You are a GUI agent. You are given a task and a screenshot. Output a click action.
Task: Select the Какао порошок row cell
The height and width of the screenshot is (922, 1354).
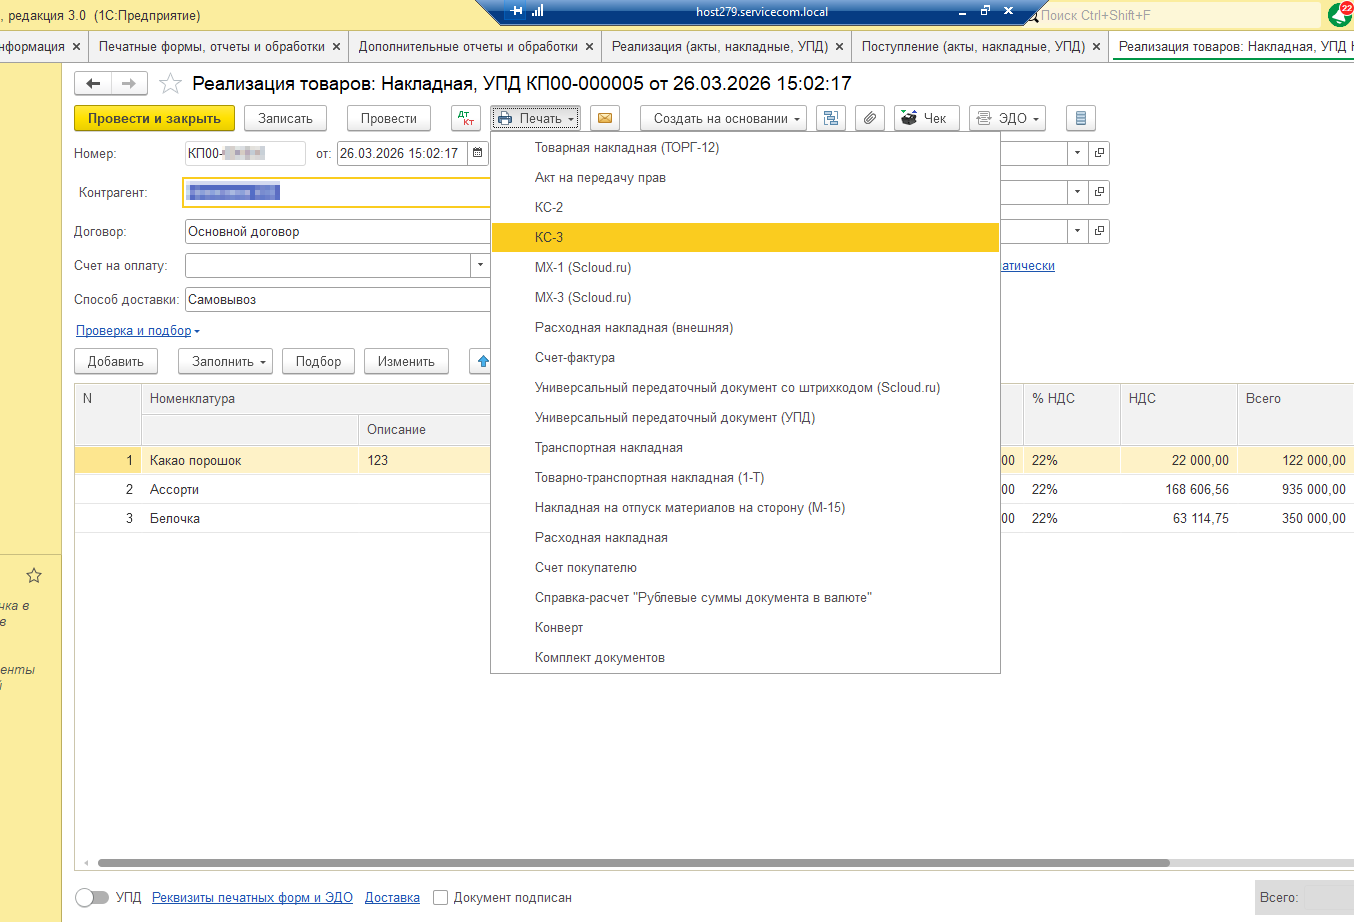pyautogui.click(x=249, y=460)
